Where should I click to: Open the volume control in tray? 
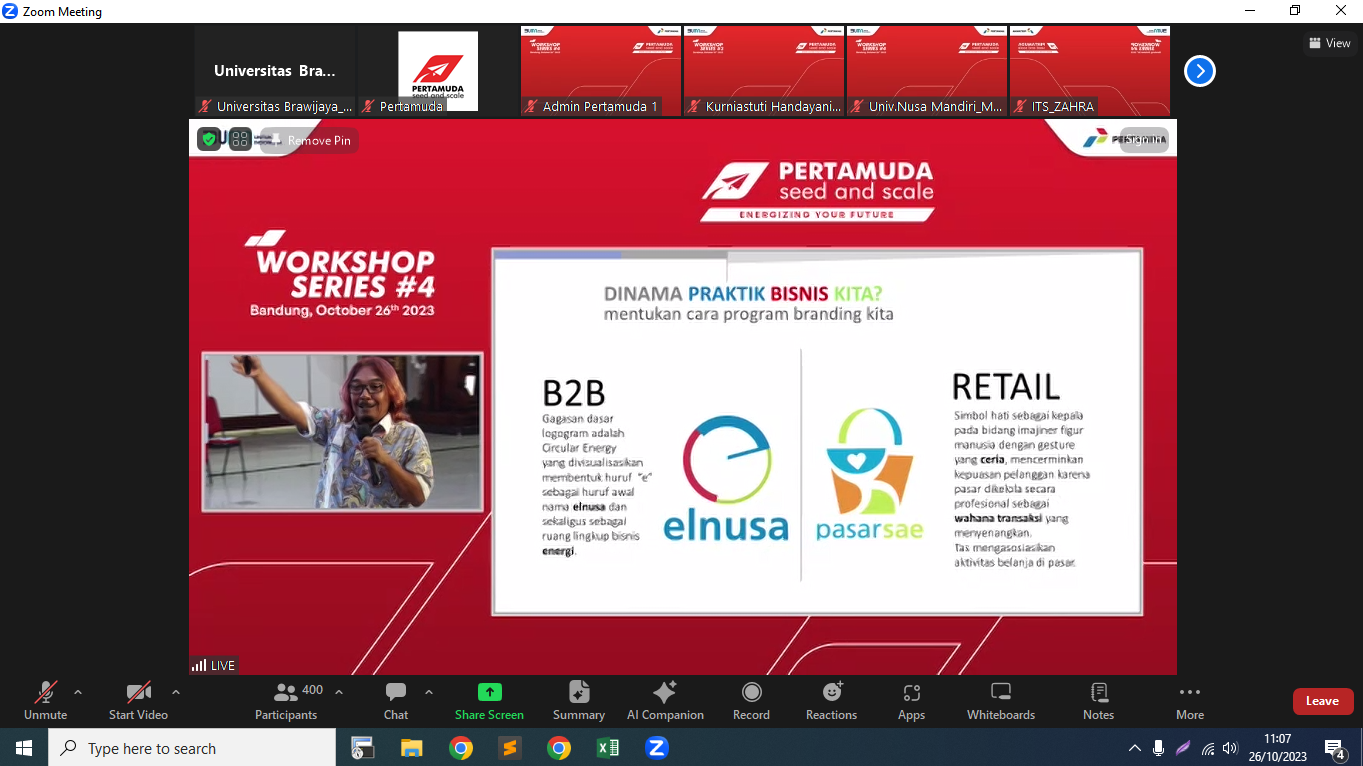pos(1230,748)
